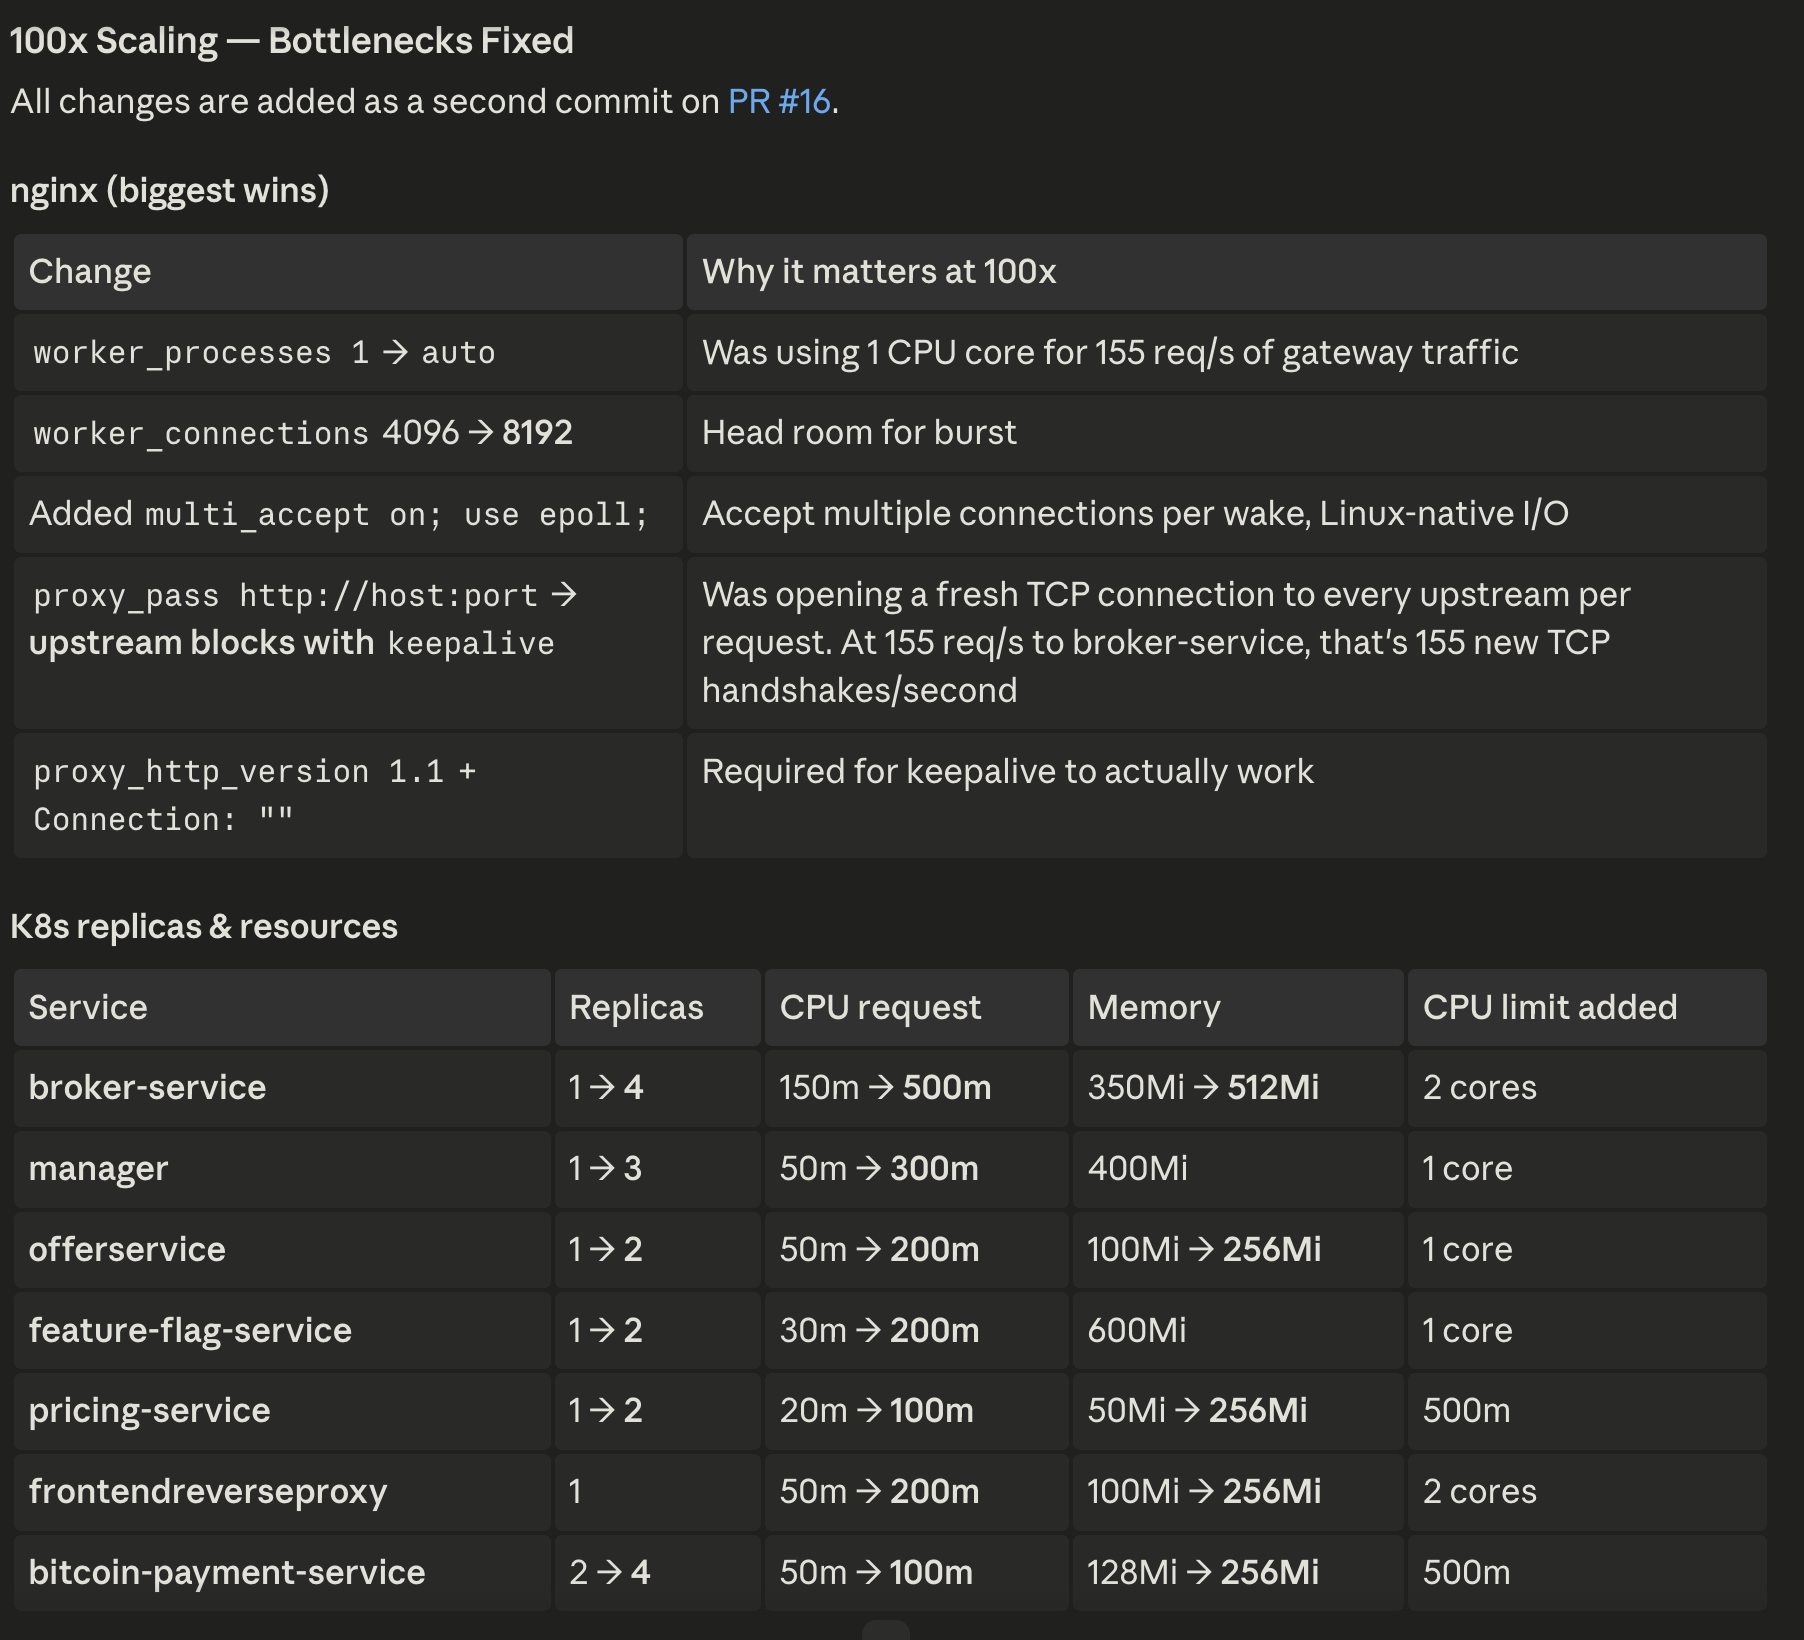This screenshot has width=1804, height=1640.
Task: Click the manager row '1 core' cell
Action: point(1587,1169)
